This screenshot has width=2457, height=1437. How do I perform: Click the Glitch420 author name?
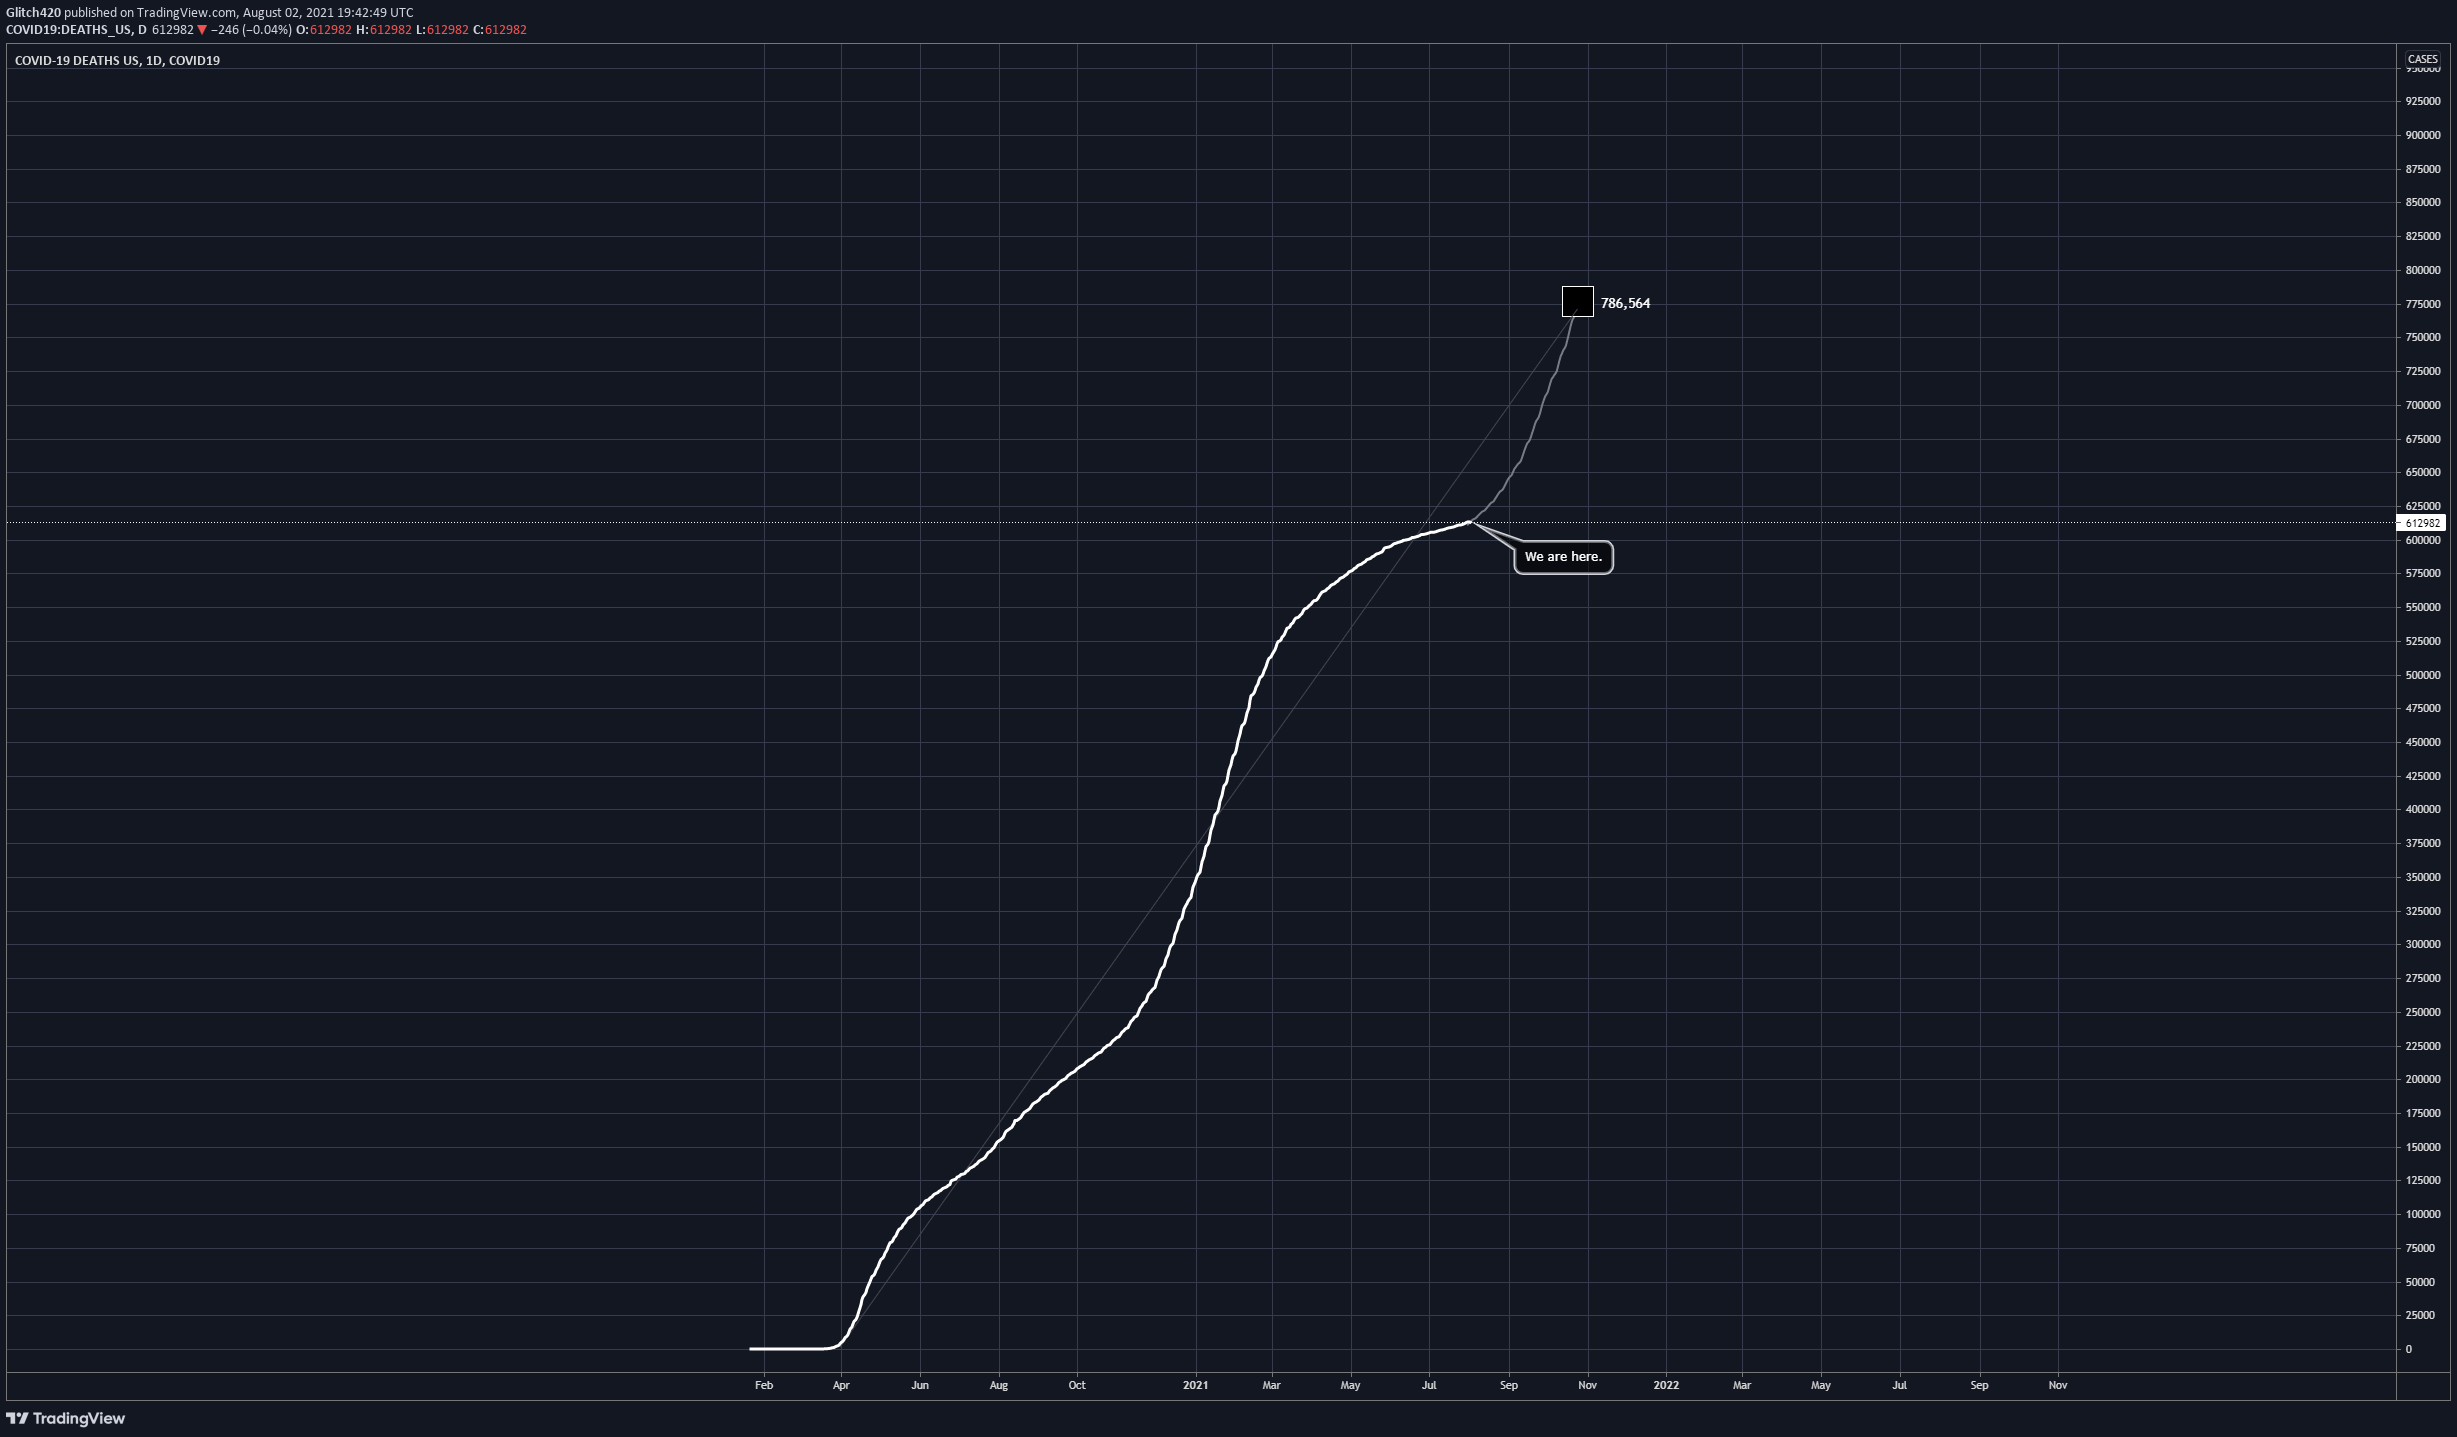click(33, 13)
